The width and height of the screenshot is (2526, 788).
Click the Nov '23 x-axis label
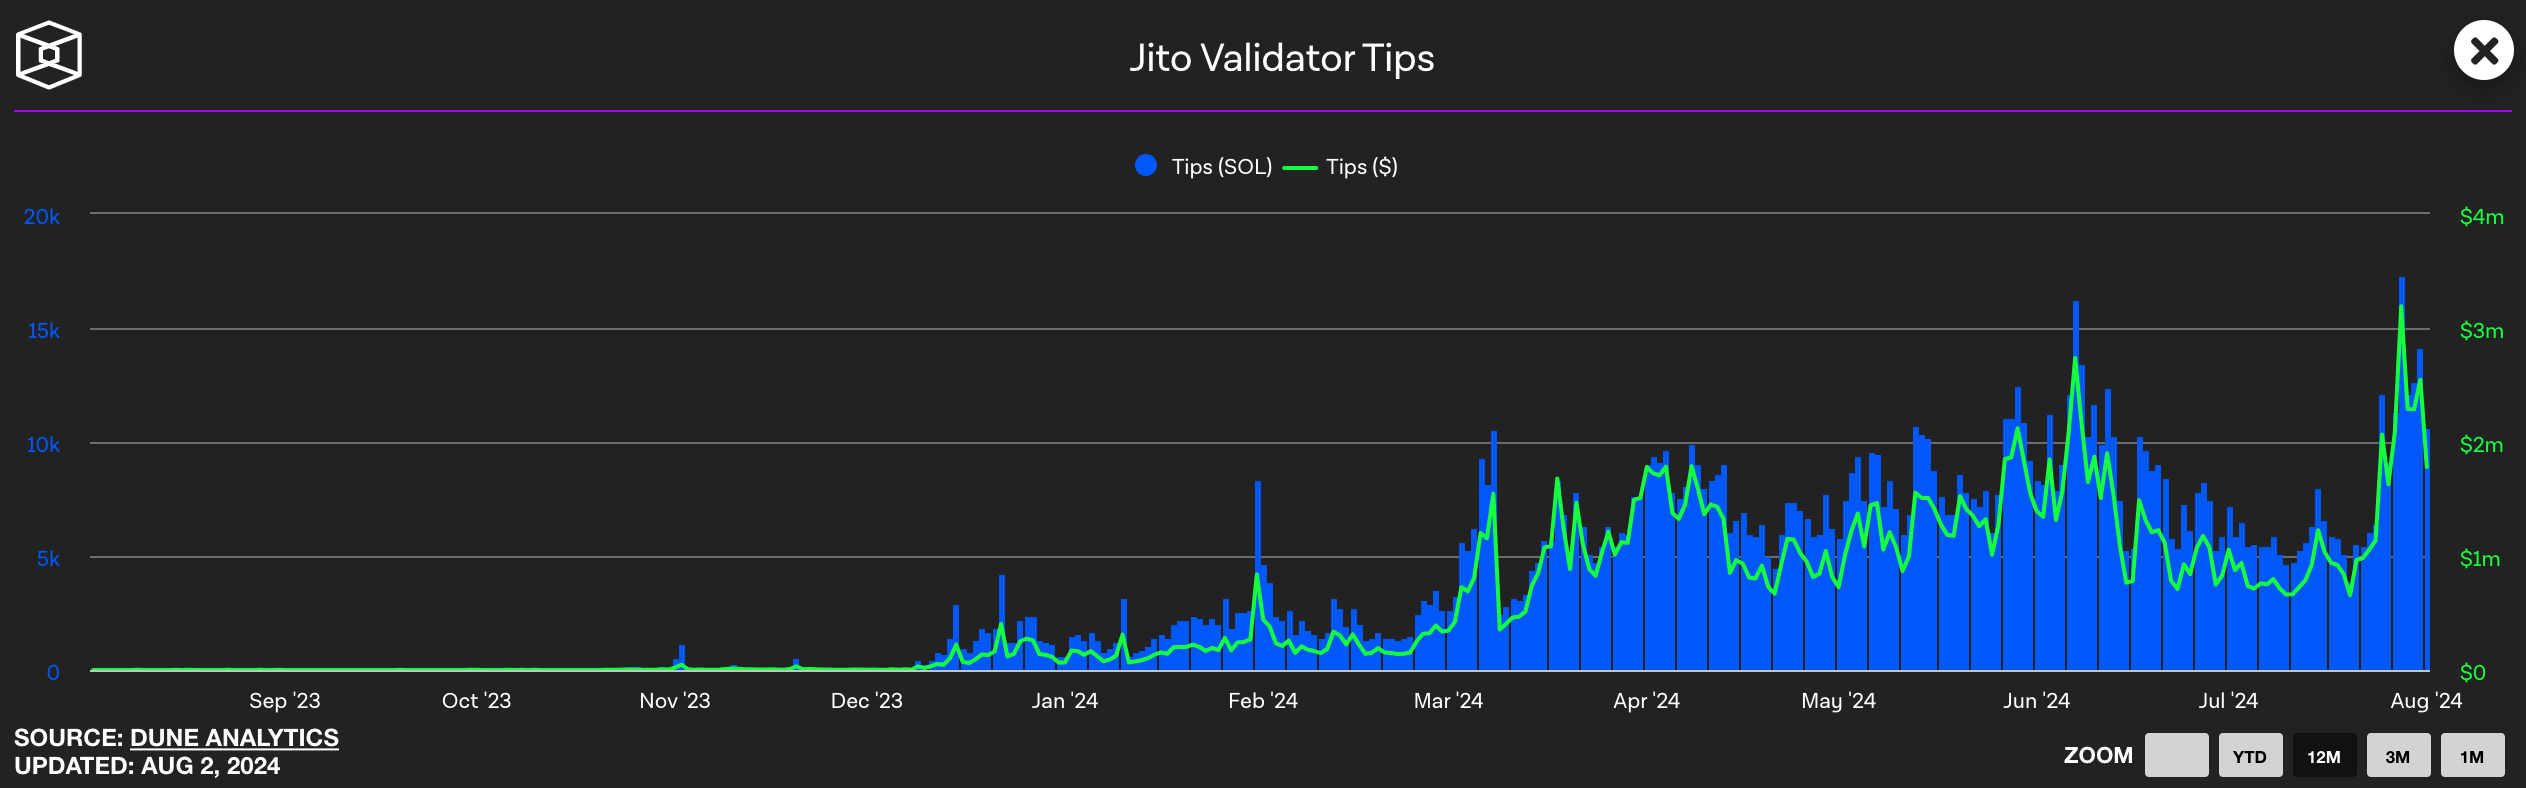coord(674,701)
